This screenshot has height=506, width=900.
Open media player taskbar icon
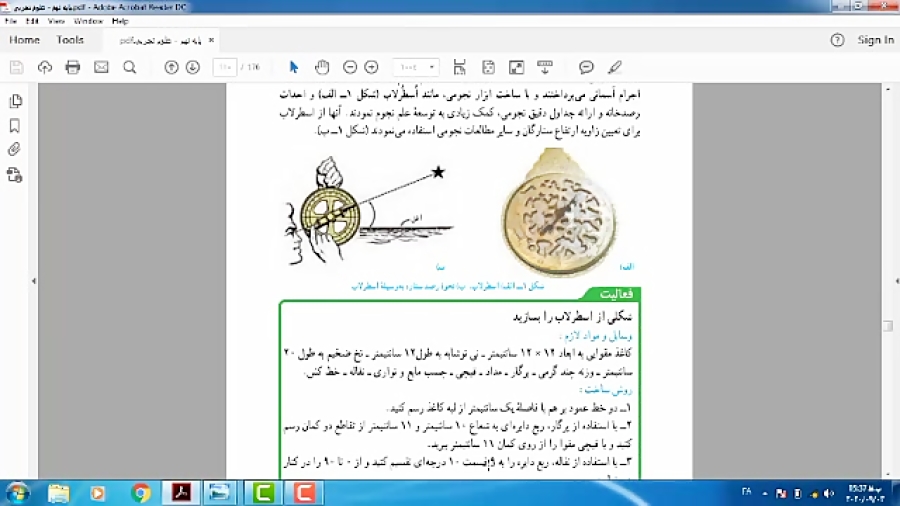98,493
